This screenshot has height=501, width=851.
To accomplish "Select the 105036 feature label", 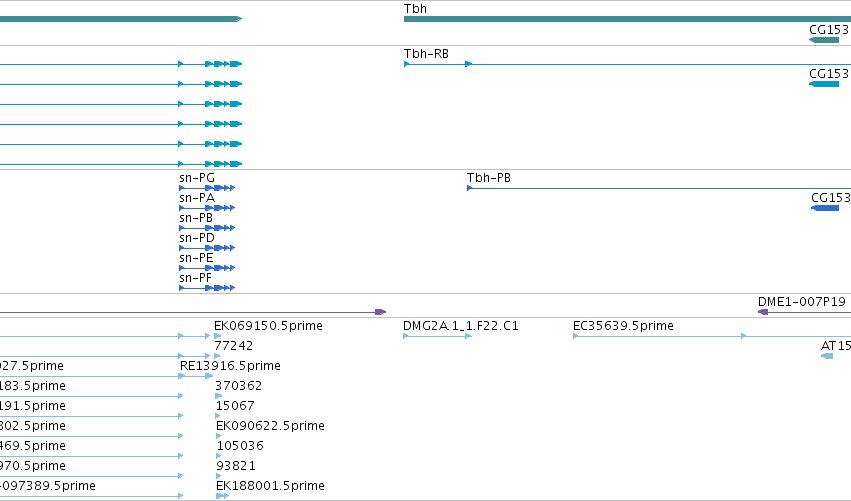I will pyautogui.click(x=240, y=446).
